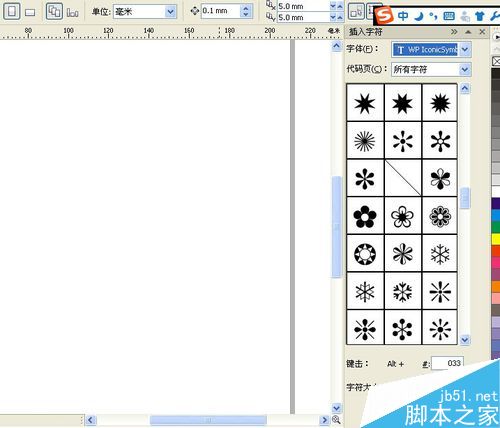The height and width of the screenshot is (428, 500).
Task: Open the units dropdown showing 毫米
Action: [170, 12]
